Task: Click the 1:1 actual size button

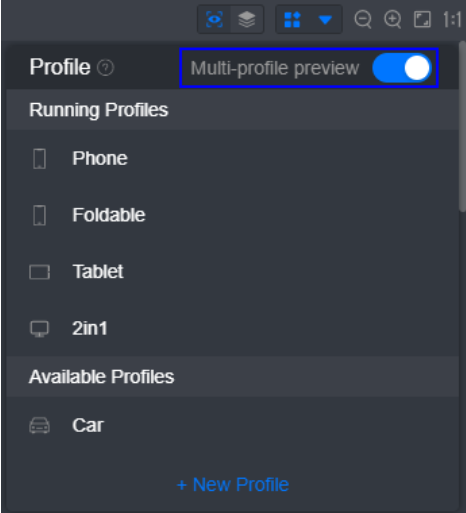Action: click(x=452, y=19)
